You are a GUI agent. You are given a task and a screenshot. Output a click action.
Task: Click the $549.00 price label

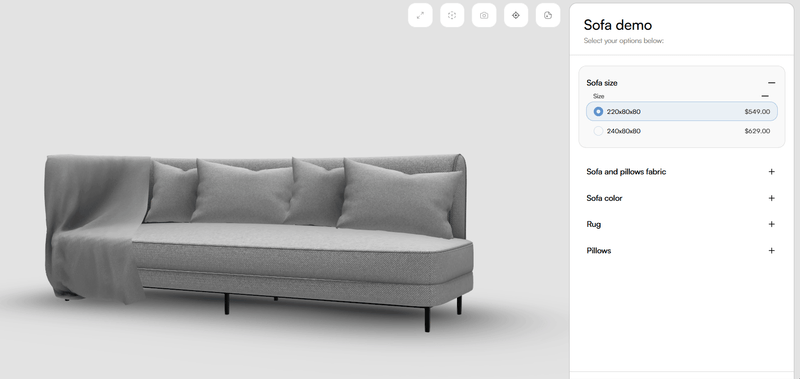(757, 111)
